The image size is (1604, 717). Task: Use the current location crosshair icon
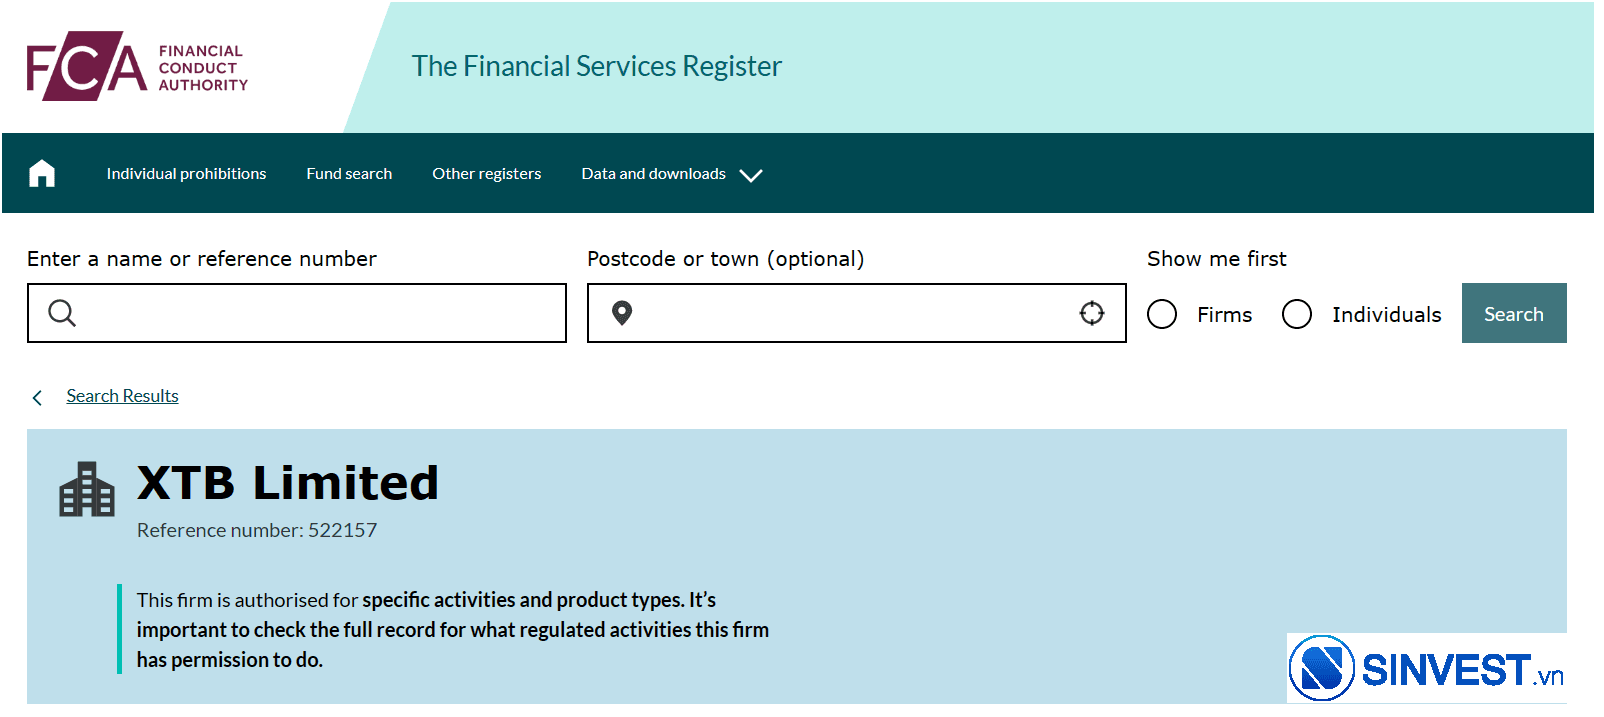(x=1092, y=313)
